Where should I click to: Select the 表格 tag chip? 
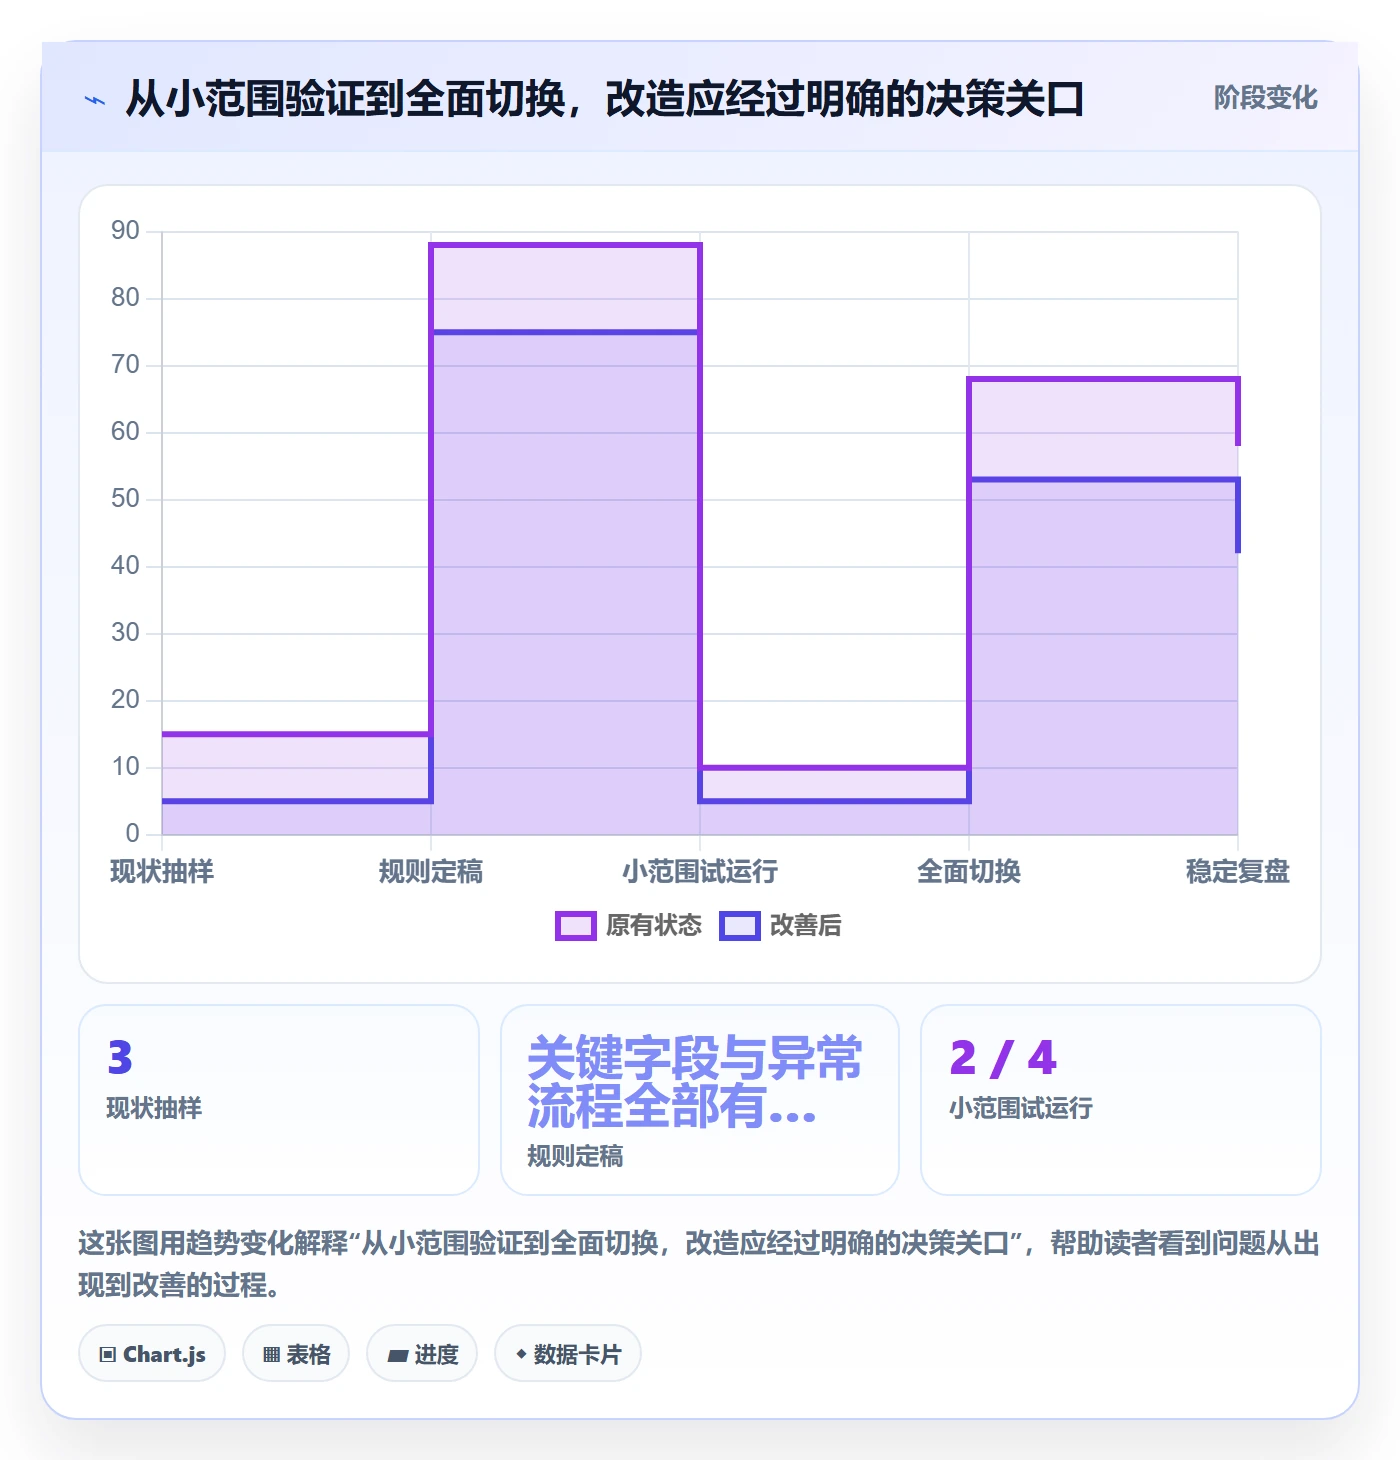pos(296,1354)
